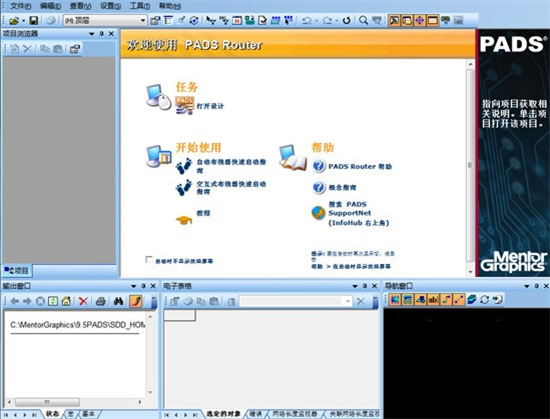Click the home icon in output window
The height and width of the screenshot is (419, 550).
[x=66, y=301]
